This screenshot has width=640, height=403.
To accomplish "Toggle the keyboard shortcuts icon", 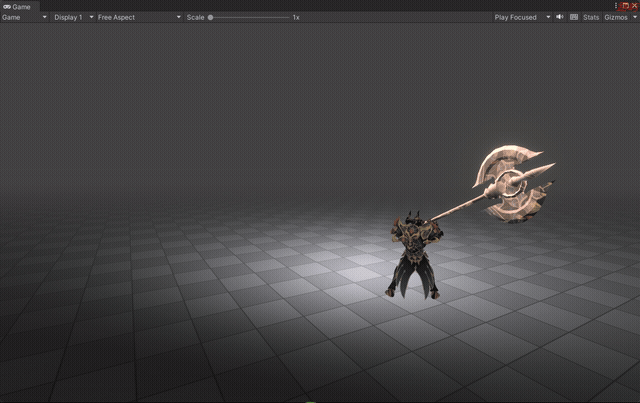I will click(x=574, y=17).
